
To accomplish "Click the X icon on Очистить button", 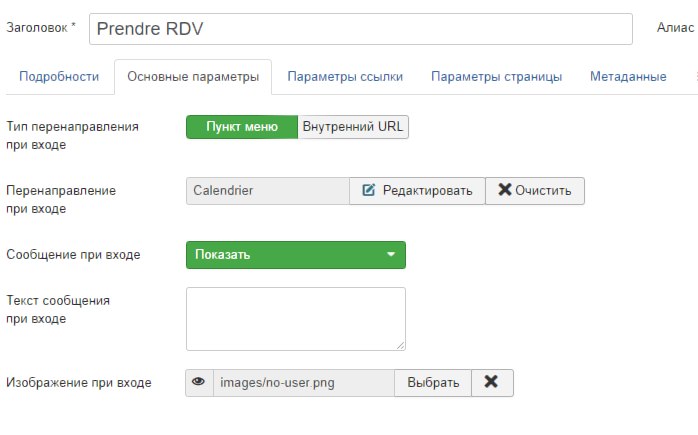I will 504,190.
